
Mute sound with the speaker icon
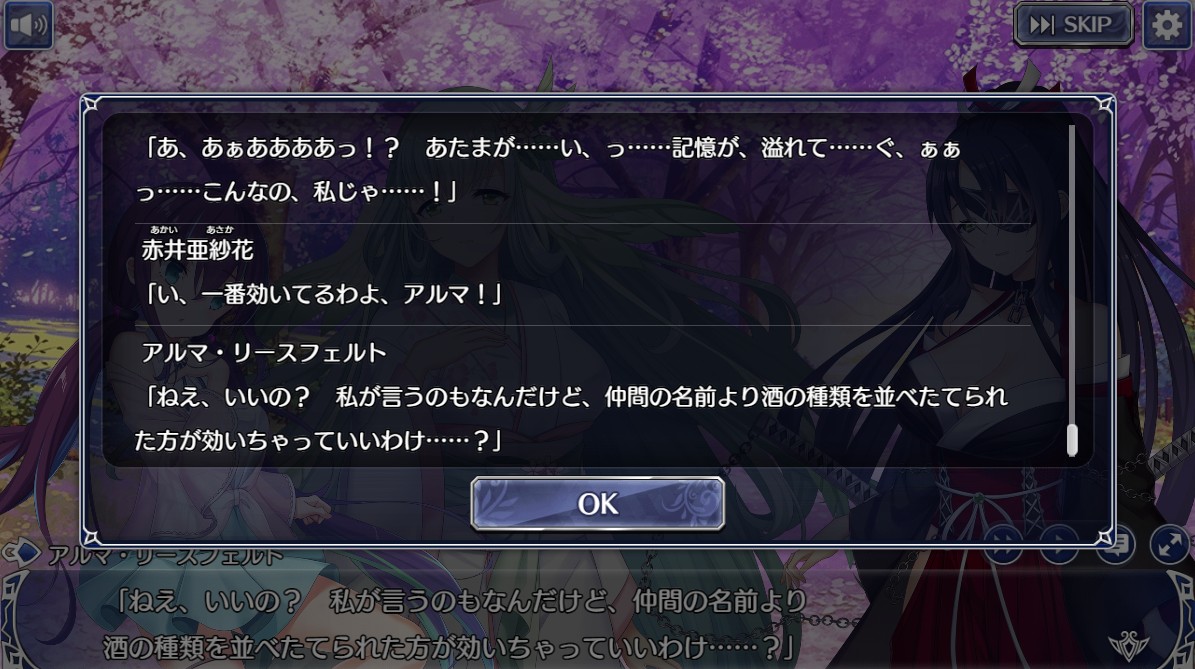(x=28, y=25)
